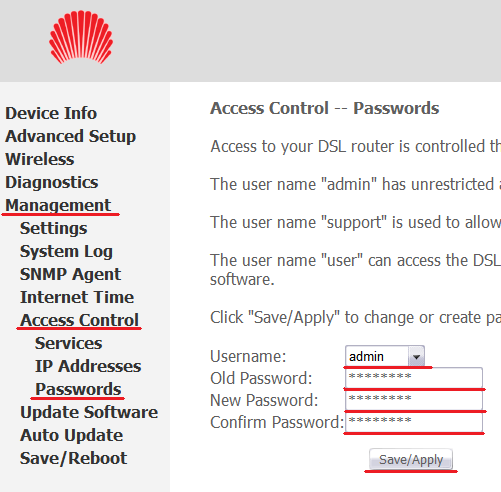The height and width of the screenshot is (492, 501).
Task: View the System Log
Action: (66, 251)
